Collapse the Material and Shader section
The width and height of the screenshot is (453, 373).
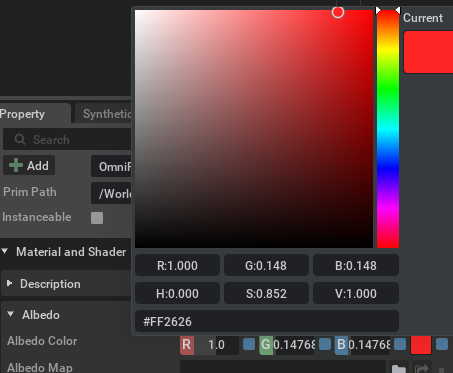[x=5, y=251]
